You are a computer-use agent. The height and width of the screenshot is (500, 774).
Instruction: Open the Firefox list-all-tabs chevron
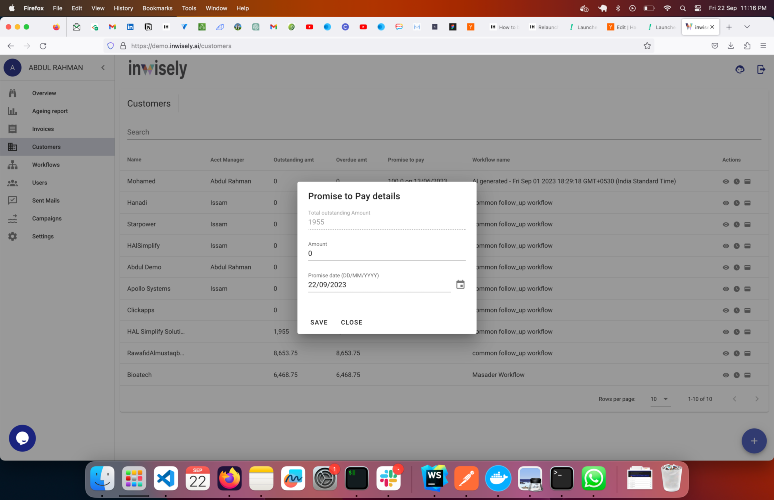click(x=747, y=27)
